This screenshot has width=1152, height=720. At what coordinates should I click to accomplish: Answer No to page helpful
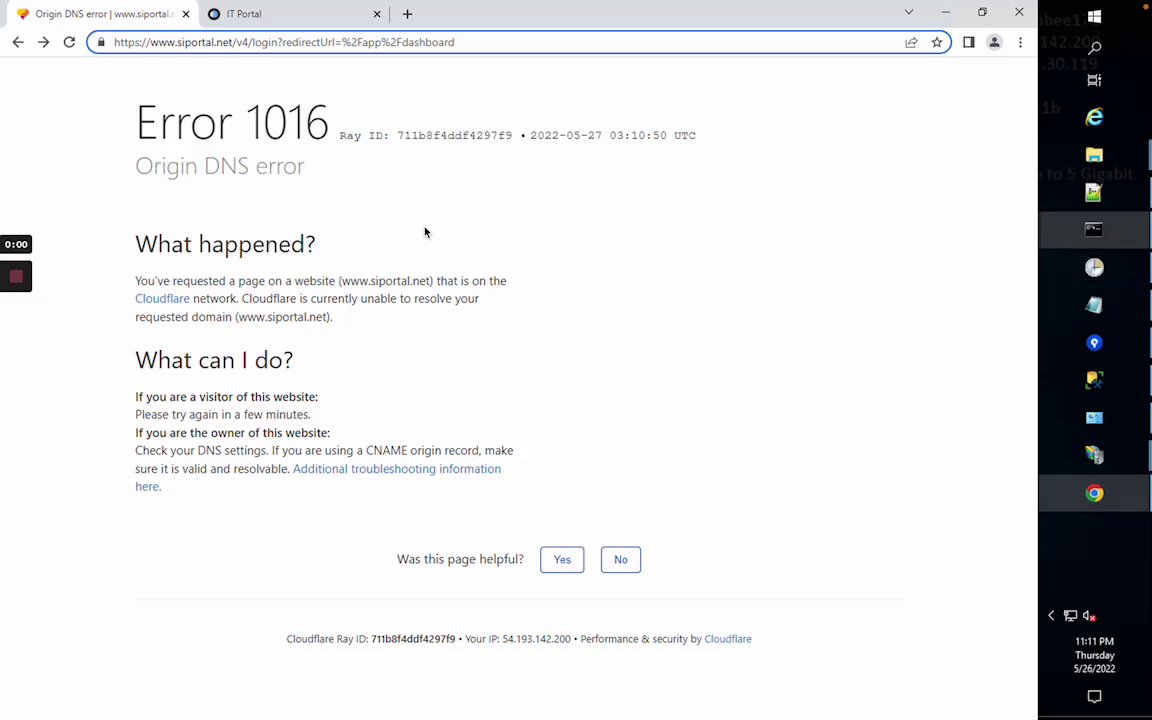[621, 560]
